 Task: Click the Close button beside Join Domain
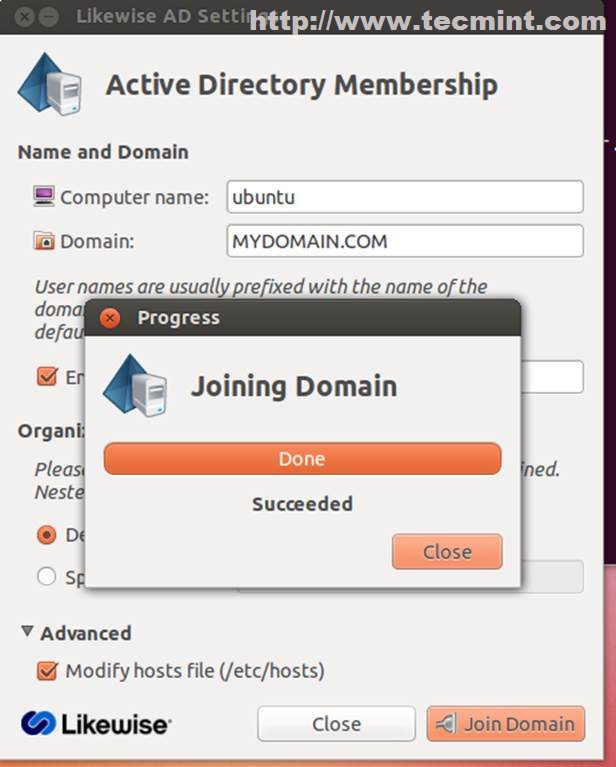336,724
